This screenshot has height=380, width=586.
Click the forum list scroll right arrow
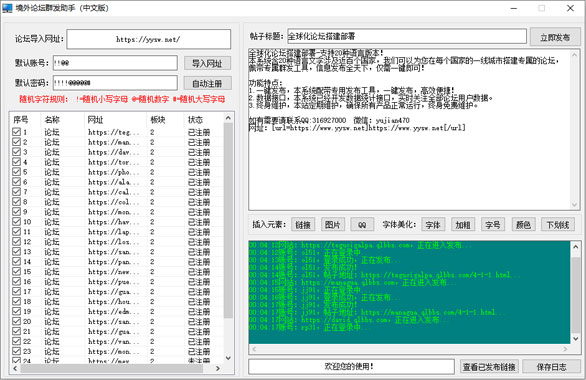pos(218,368)
